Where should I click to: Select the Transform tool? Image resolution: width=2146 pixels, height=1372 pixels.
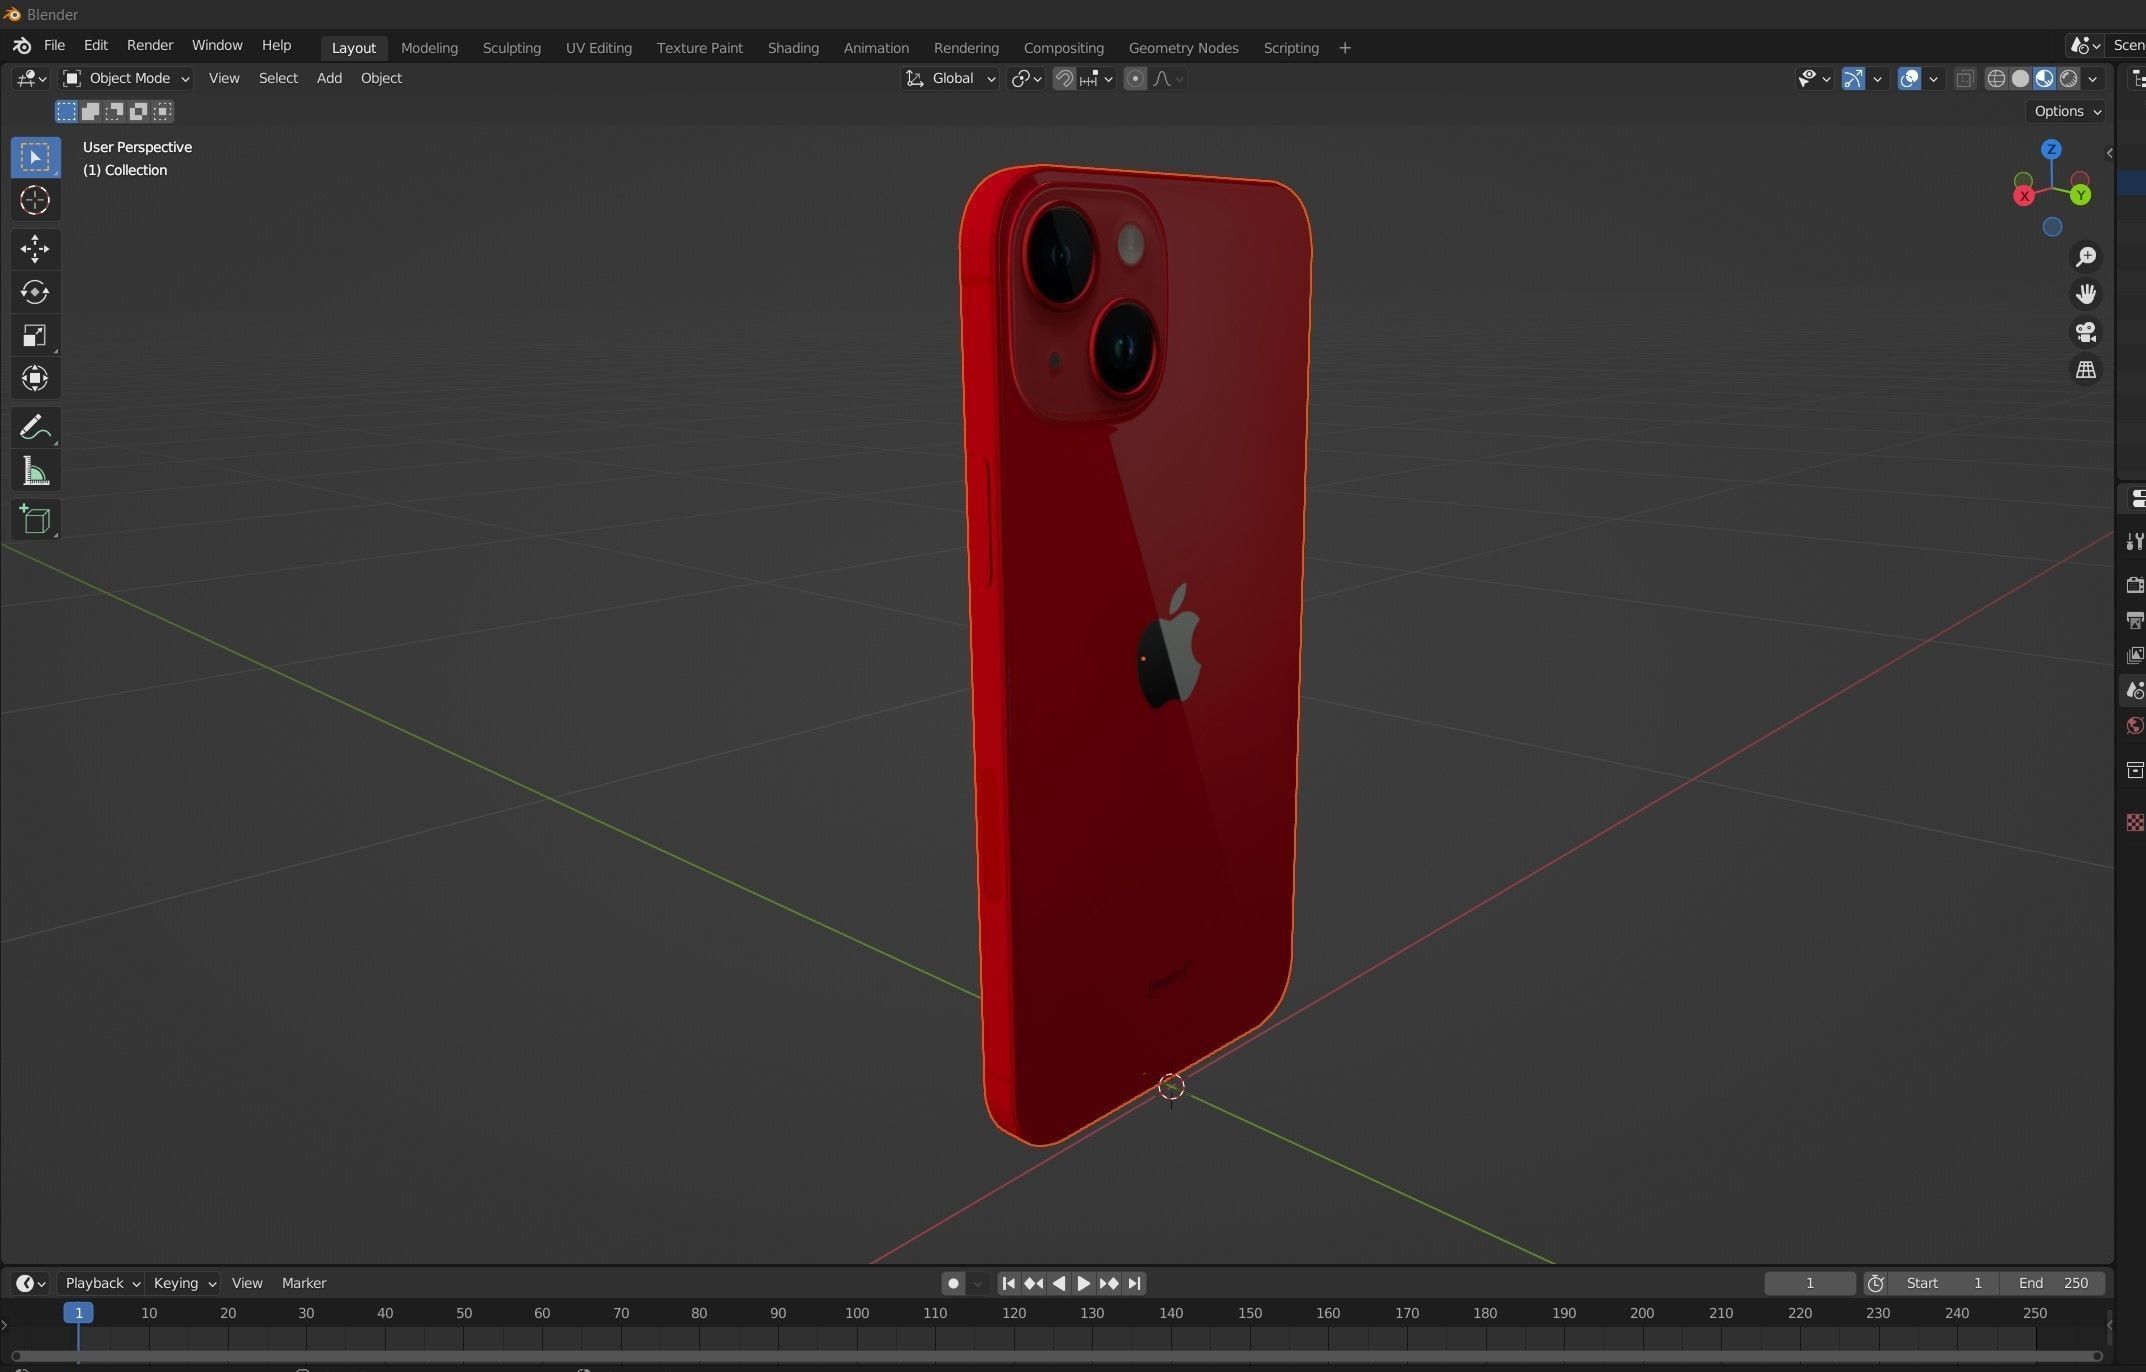pyautogui.click(x=35, y=378)
